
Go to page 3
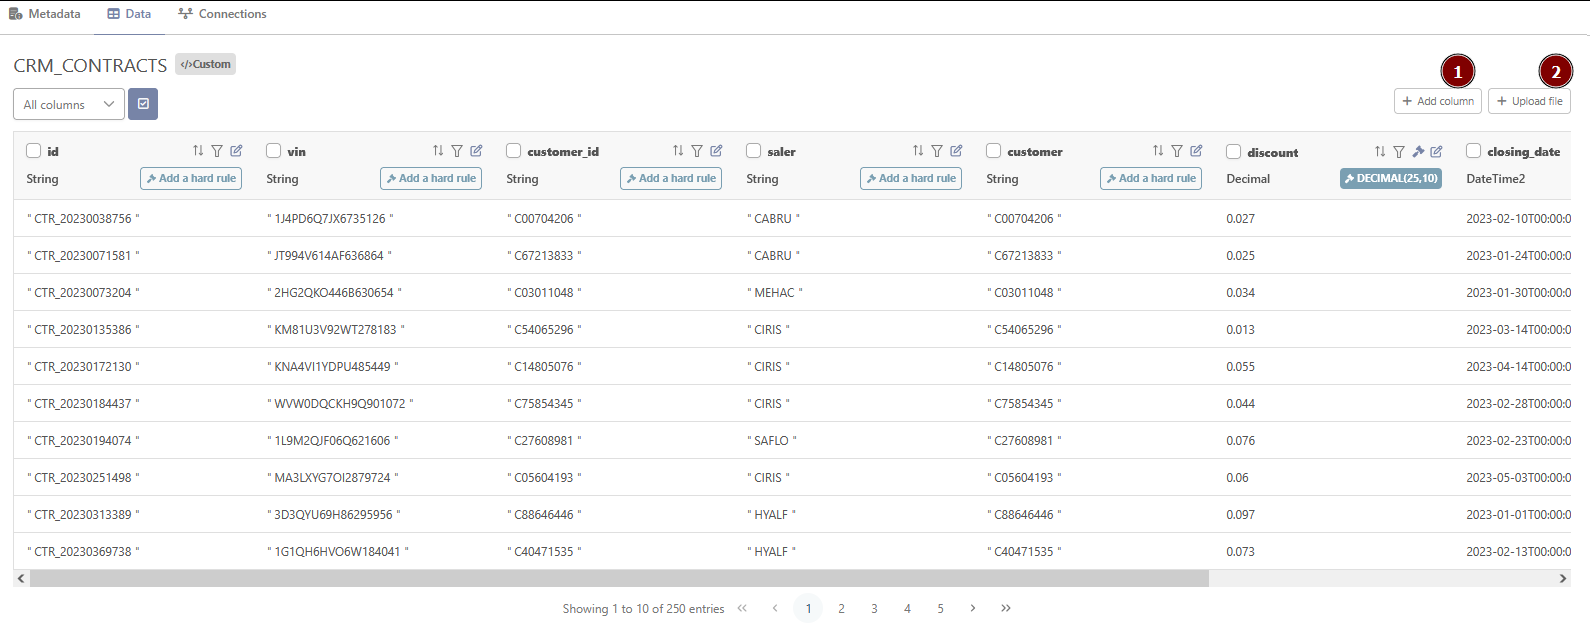874,608
